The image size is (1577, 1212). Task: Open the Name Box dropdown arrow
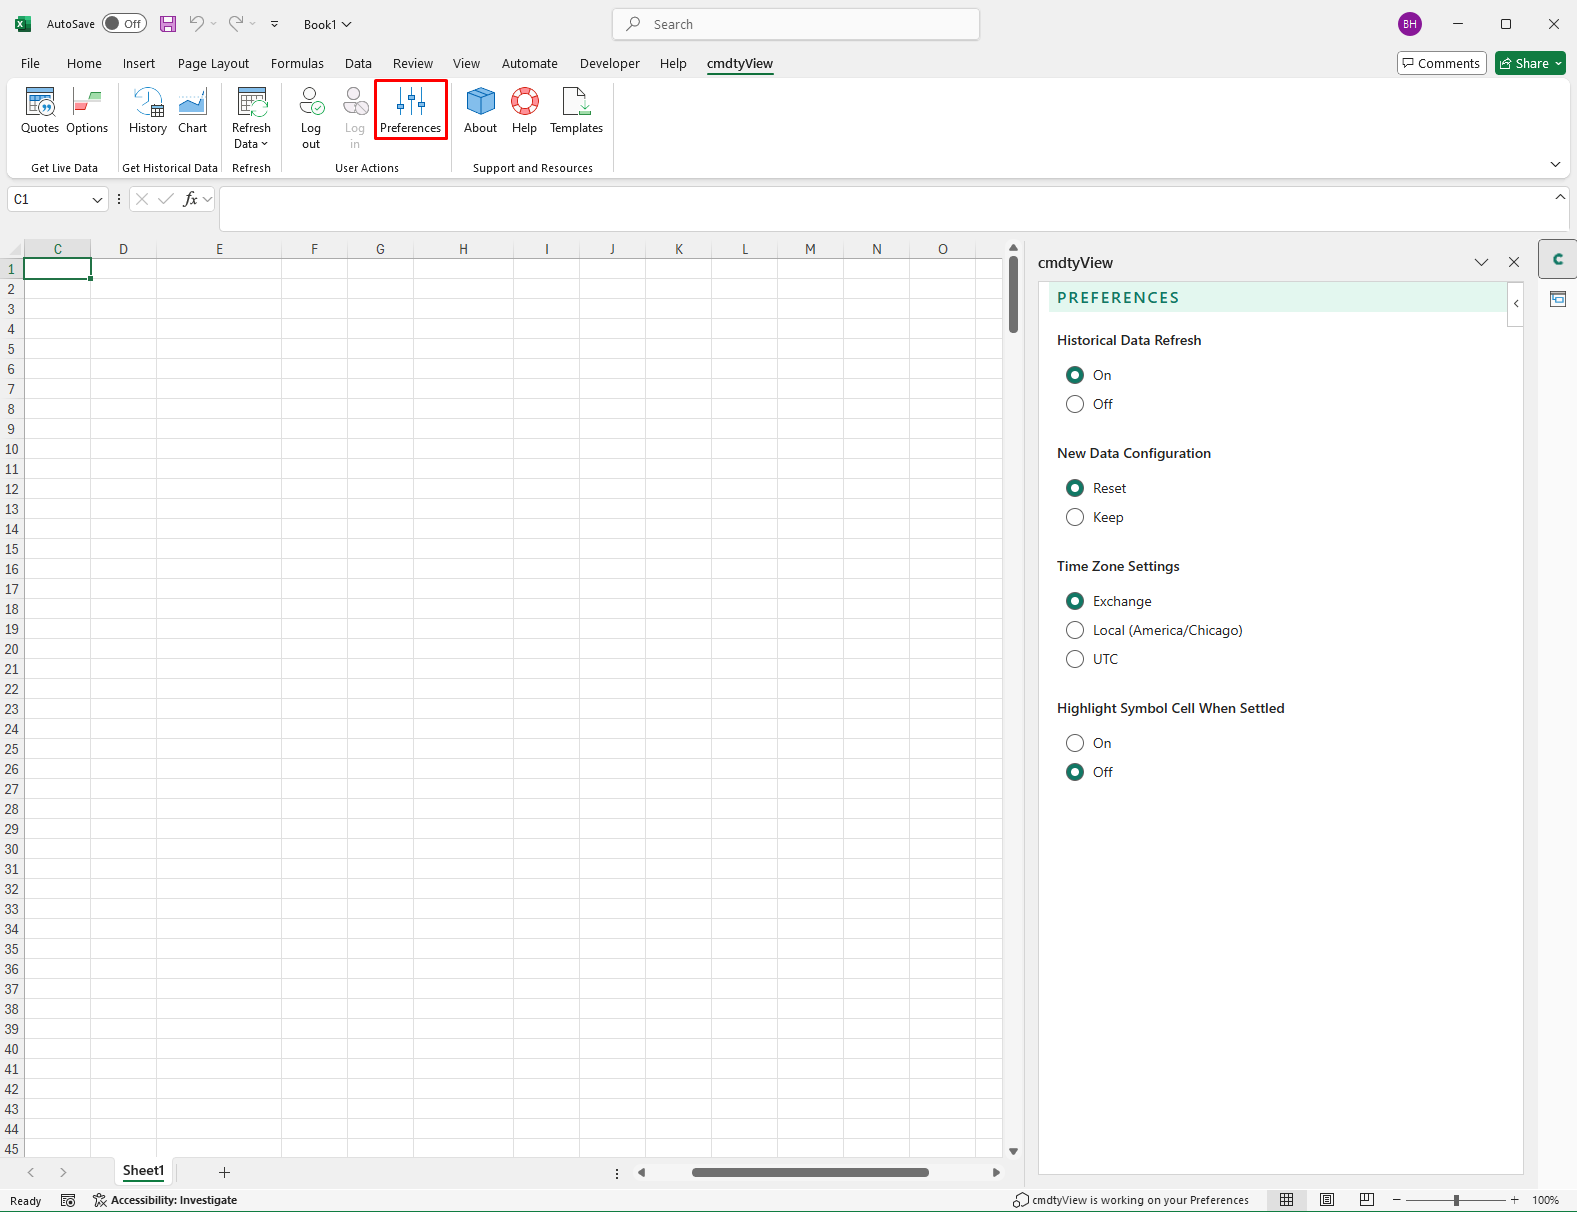tap(97, 199)
